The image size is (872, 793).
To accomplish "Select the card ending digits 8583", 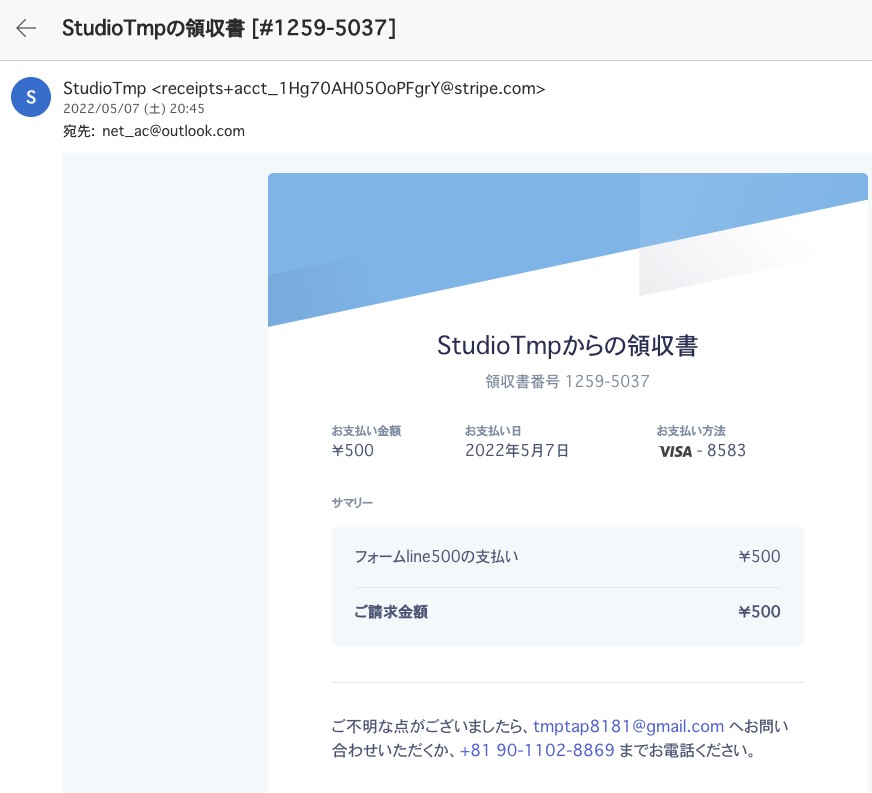I will coord(726,450).
